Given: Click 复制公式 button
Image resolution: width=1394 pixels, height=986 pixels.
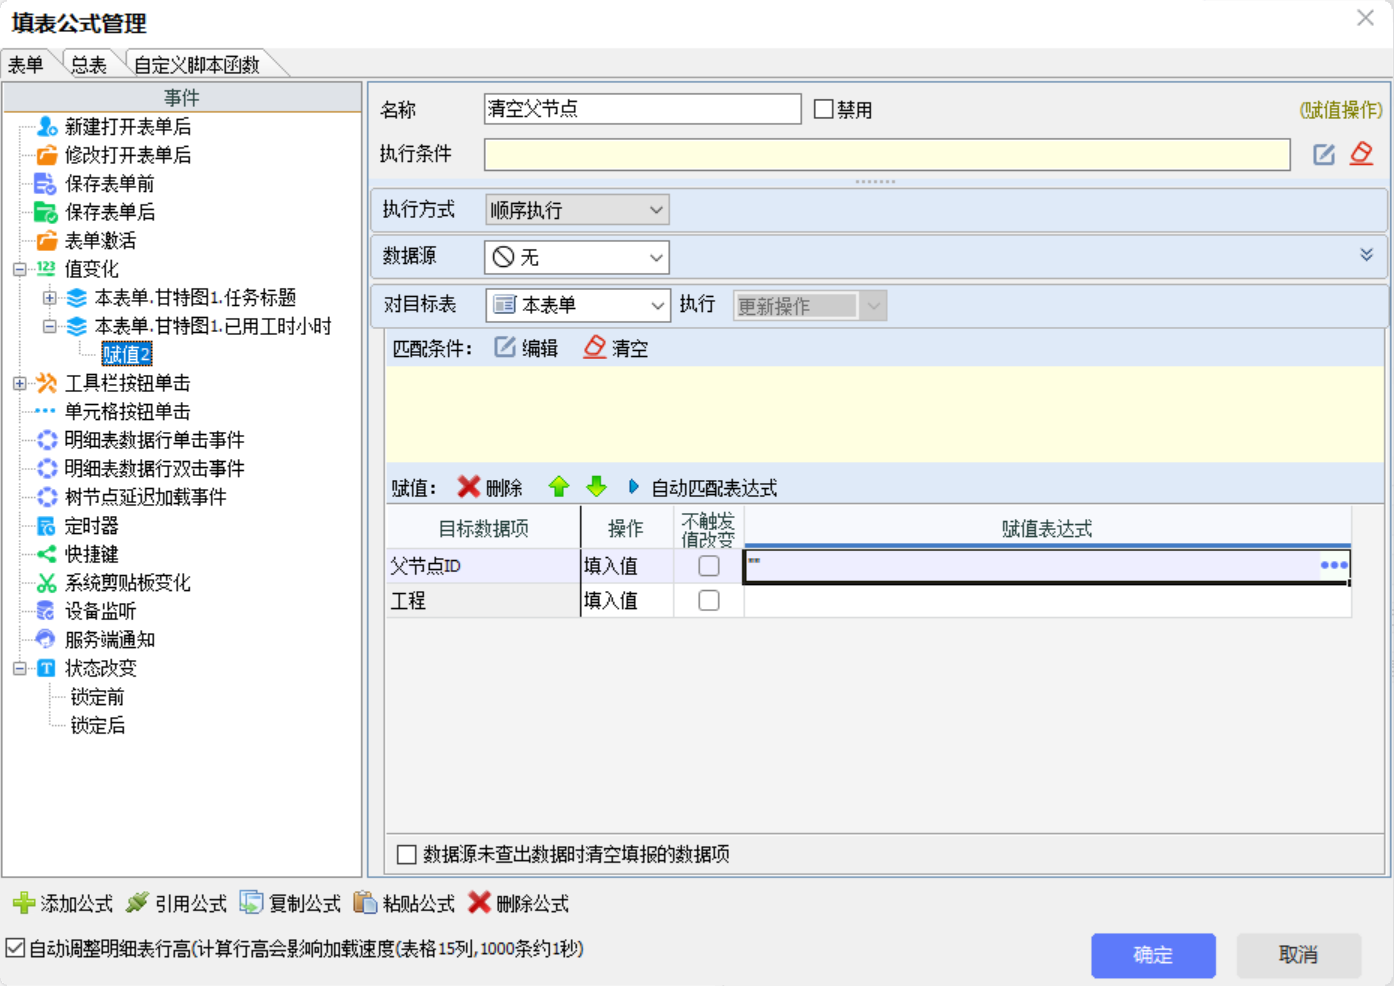Looking at the screenshot, I should point(291,904).
